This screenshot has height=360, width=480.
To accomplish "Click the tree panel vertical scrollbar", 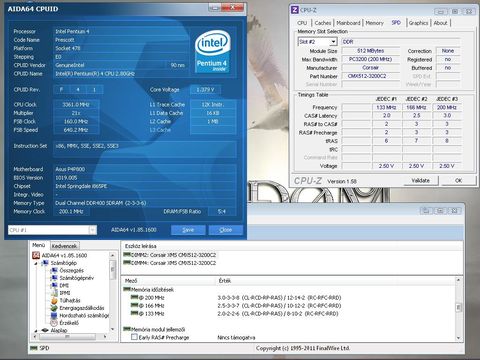I will (x=112, y=292).
